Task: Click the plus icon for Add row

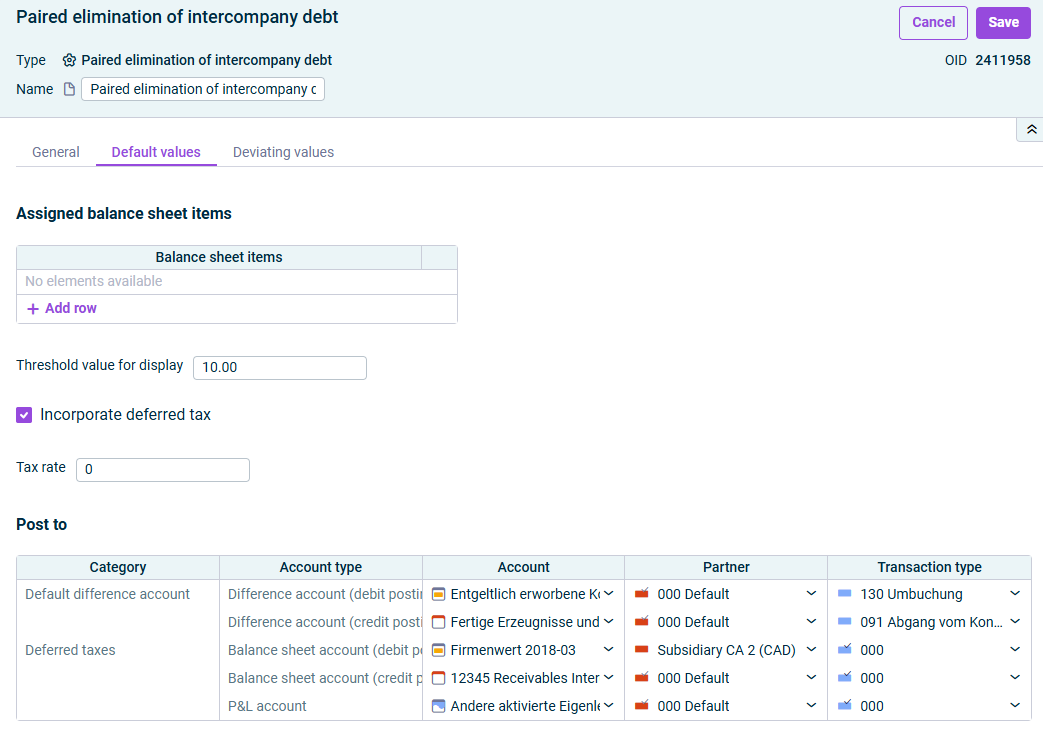Action: tap(33, 309)
